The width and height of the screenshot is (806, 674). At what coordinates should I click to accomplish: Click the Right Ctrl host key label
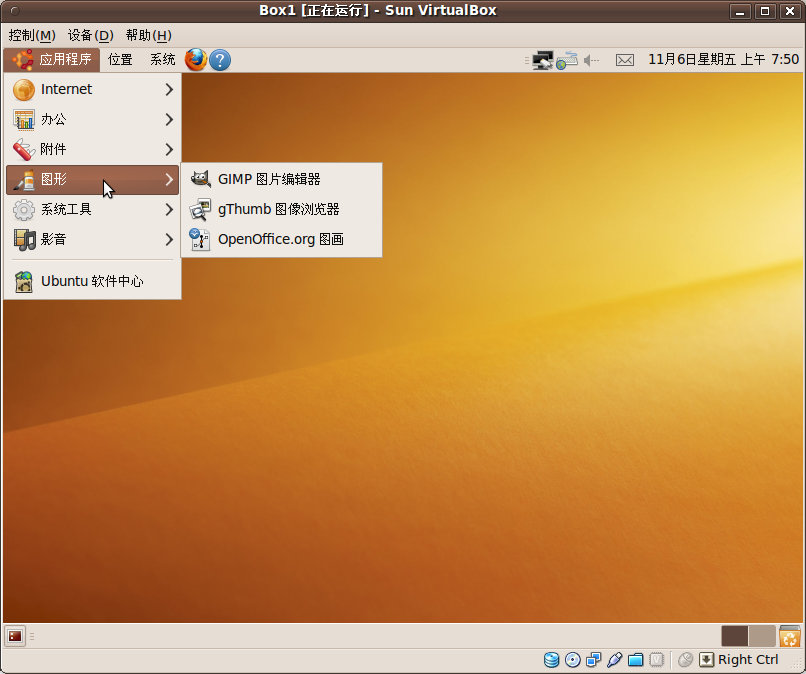(748, 660)
